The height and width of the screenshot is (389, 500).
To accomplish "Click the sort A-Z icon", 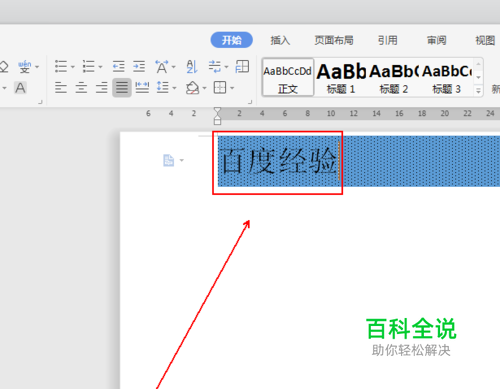I will click(x=192, y=67).
